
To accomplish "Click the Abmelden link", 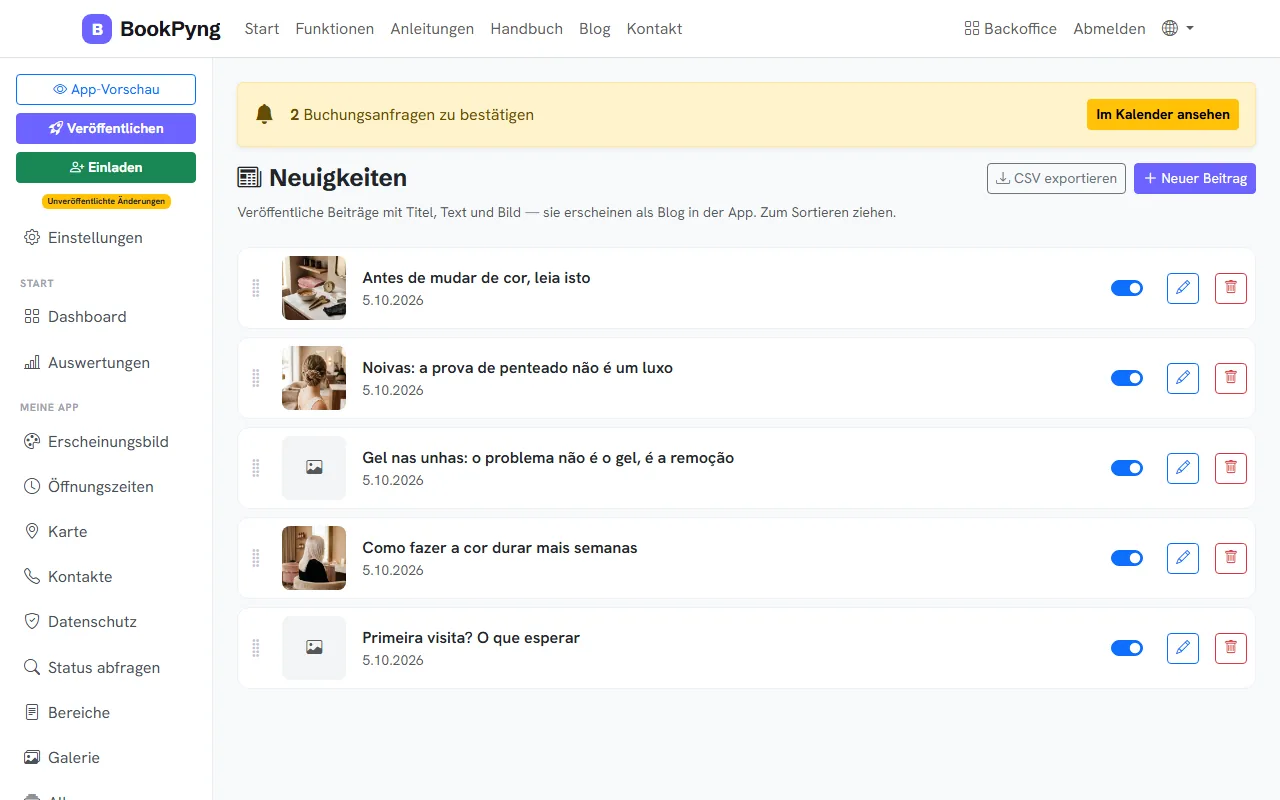I will pyautogui.click(x=1109, y=29).
